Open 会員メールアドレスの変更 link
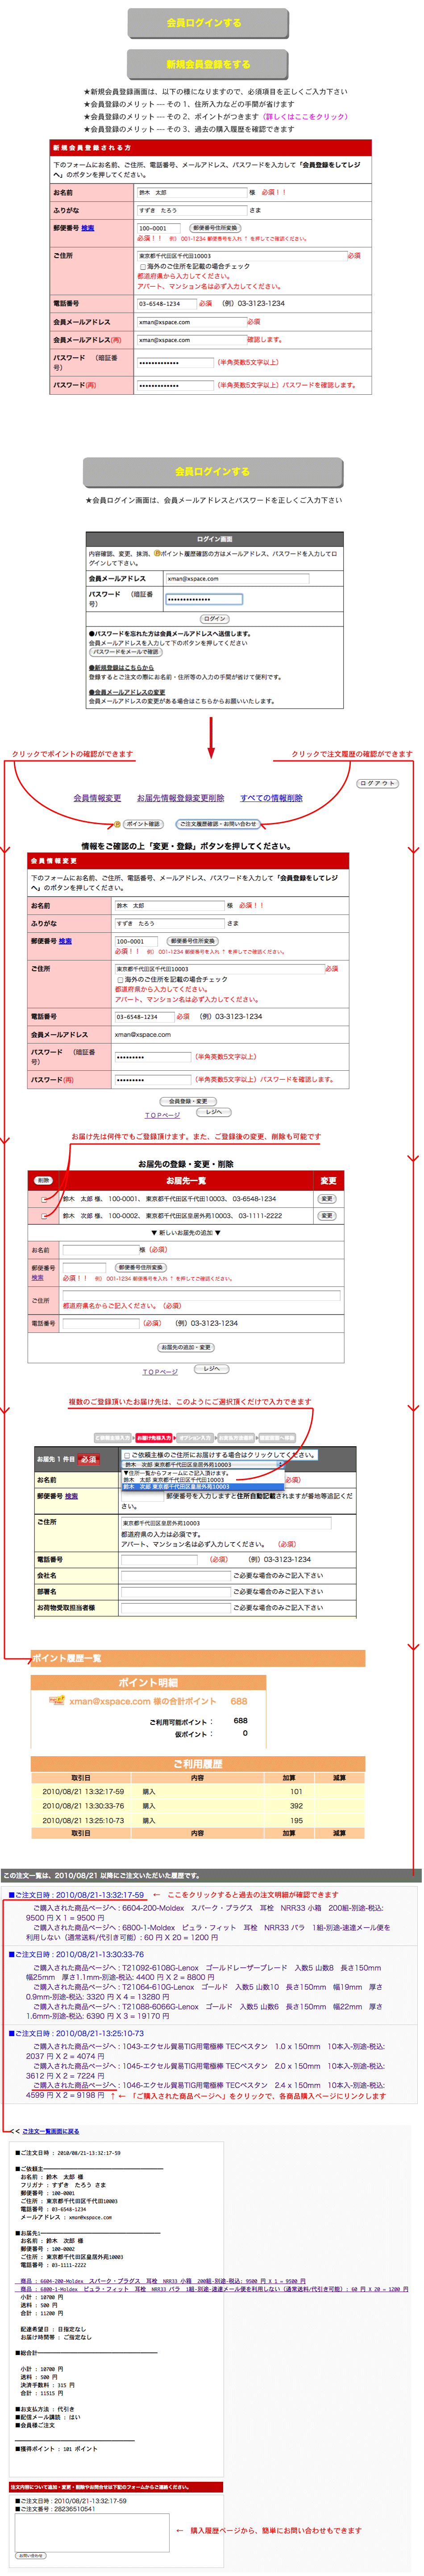 point(127,692)
